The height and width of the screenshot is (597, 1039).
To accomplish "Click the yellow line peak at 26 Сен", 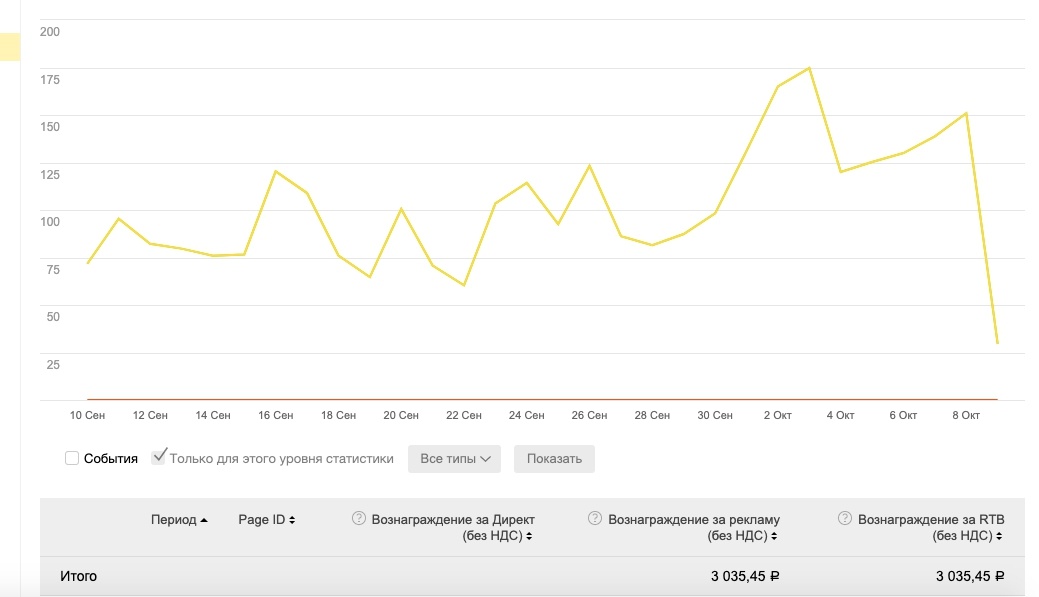I will (x=589, y=165).
